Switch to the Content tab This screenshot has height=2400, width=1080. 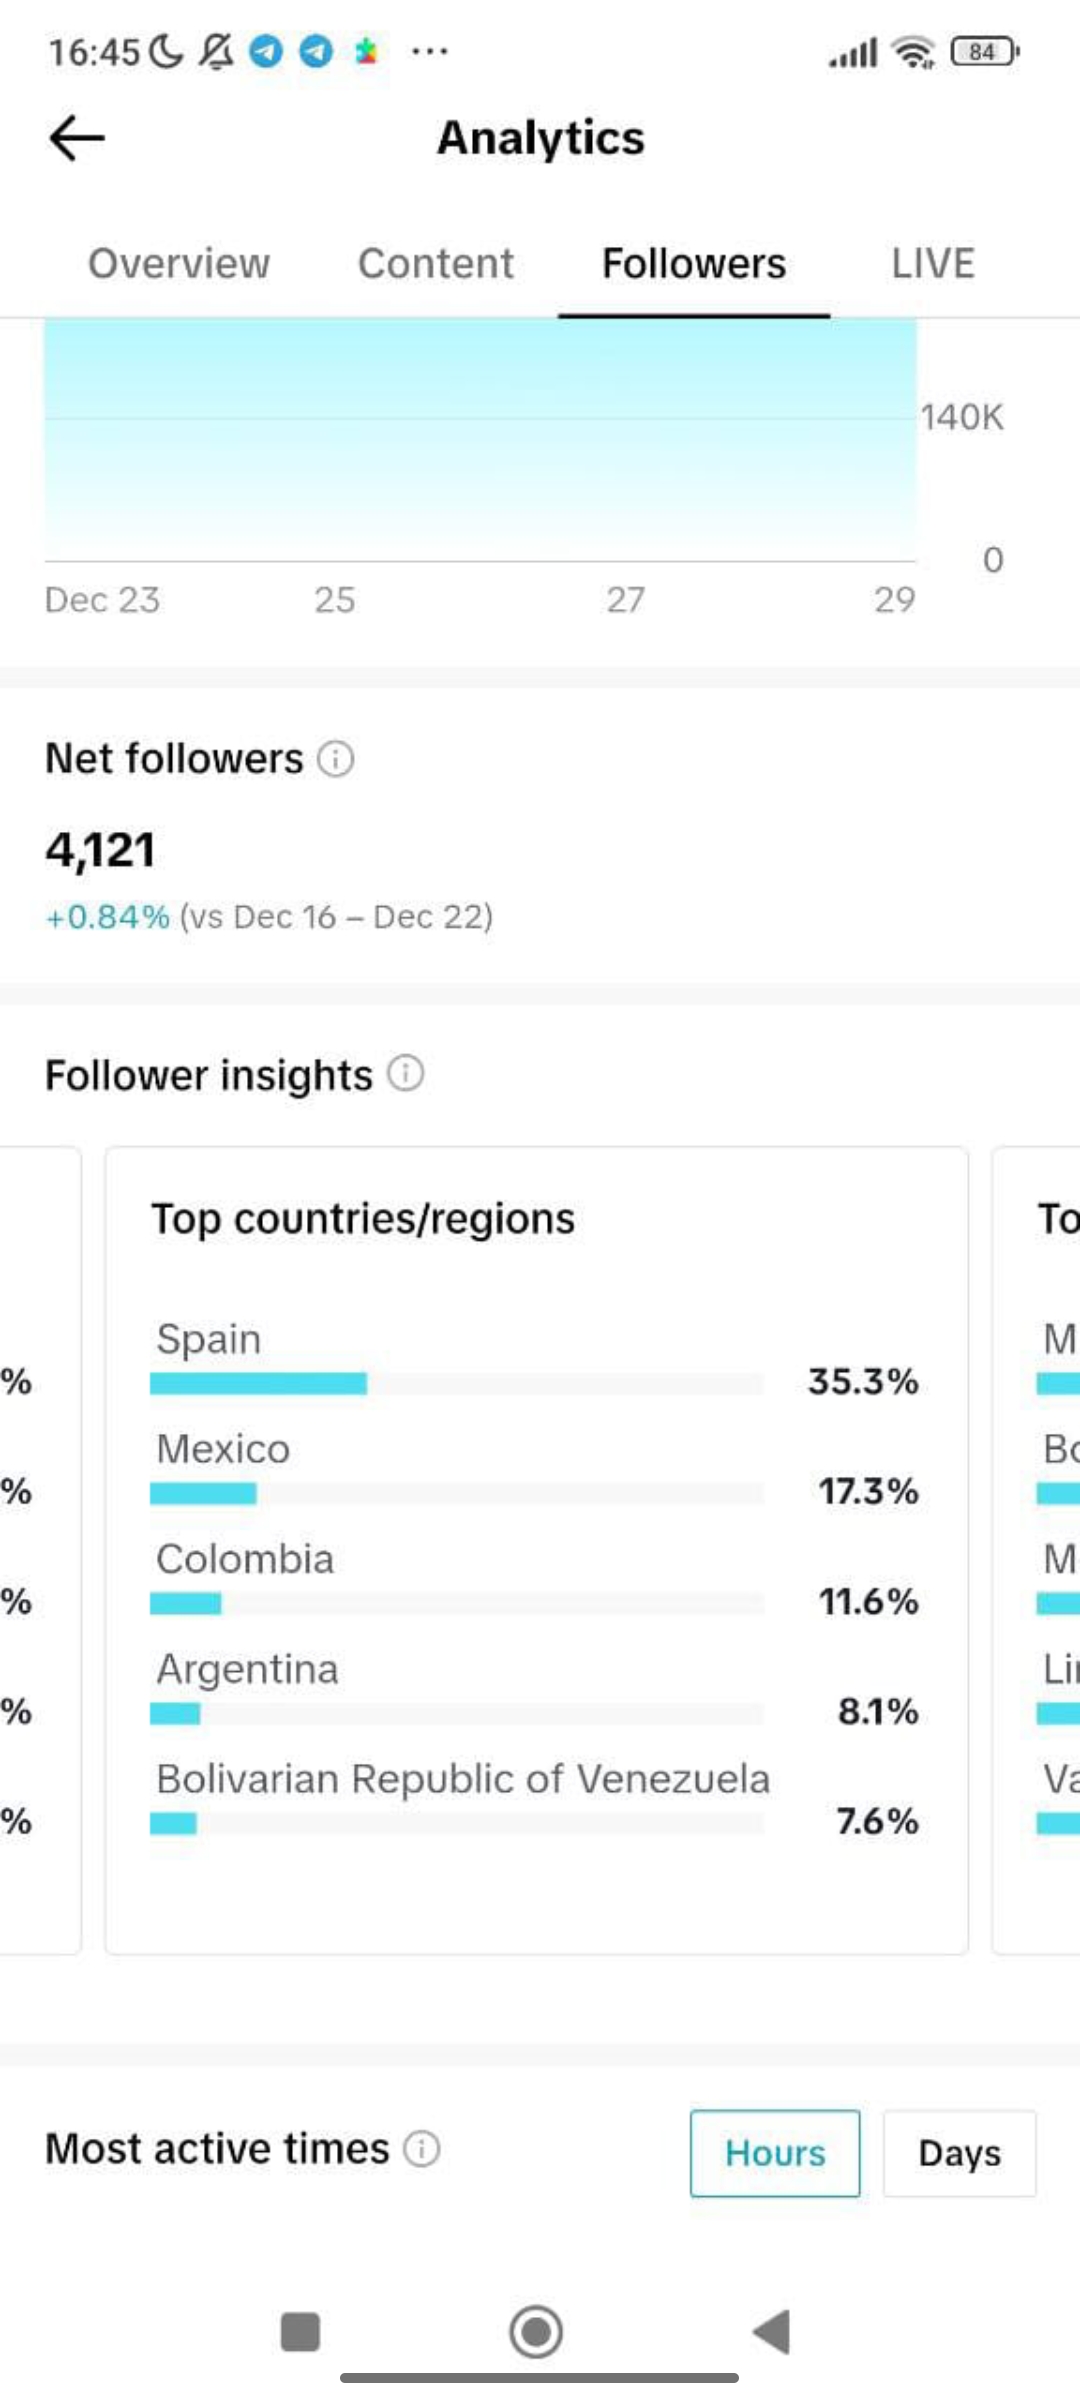pos(436,263)
